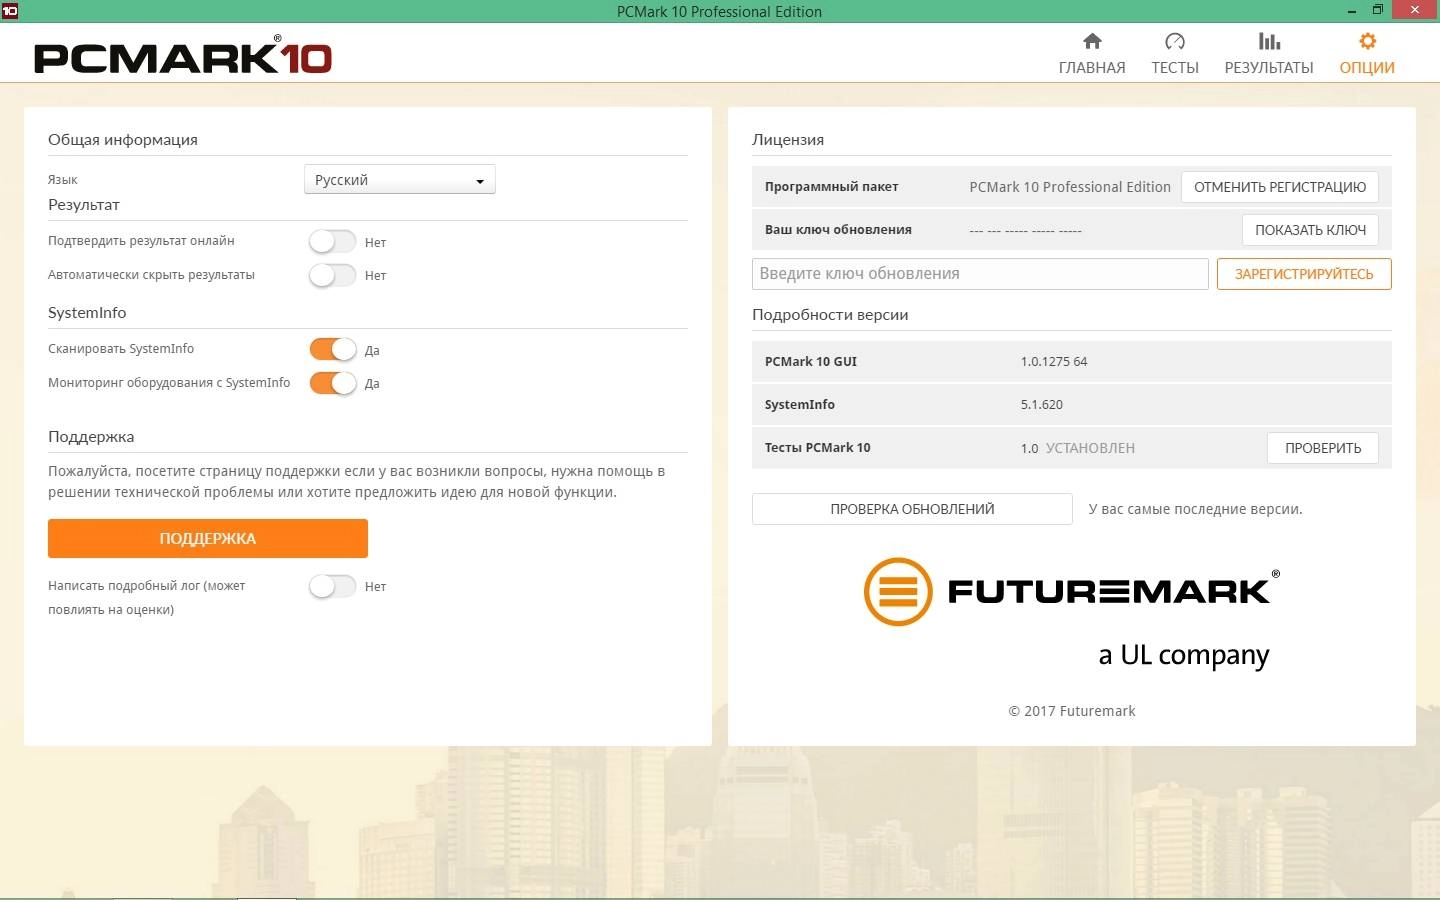The width and height of the screenshot is (1440, 900).
Task: Click © 2017 Futuremark text
Action: pos(1072,711)
